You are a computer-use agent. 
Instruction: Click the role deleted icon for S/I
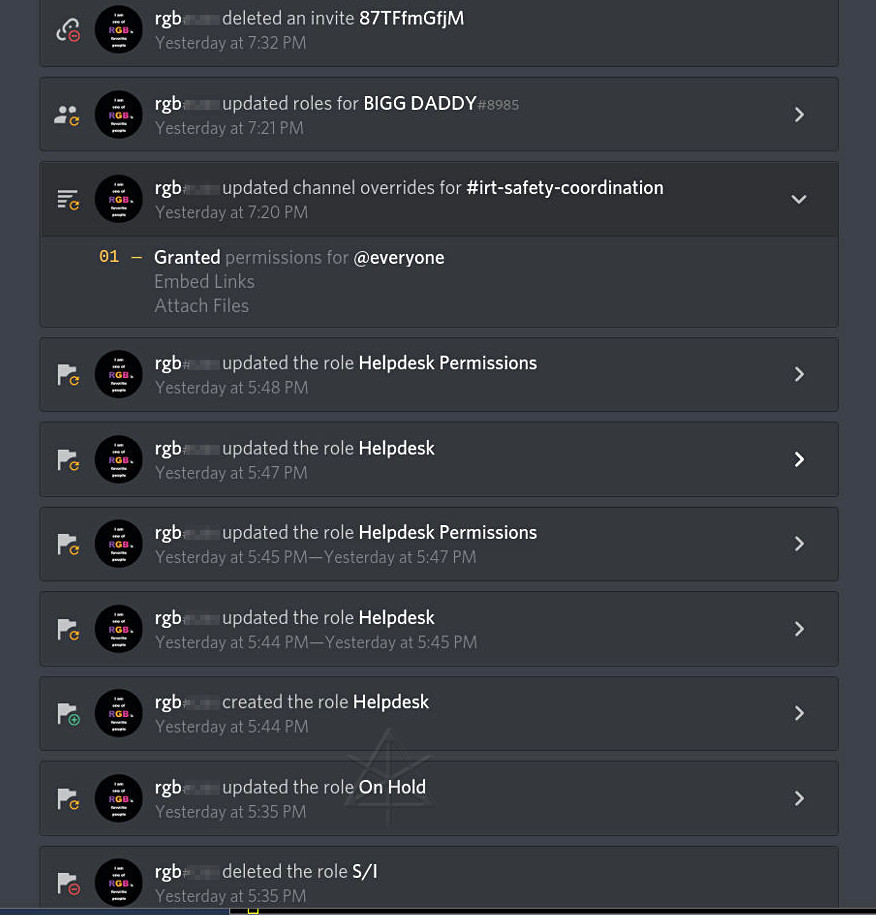pyautogui.click(x=67, y=883)
